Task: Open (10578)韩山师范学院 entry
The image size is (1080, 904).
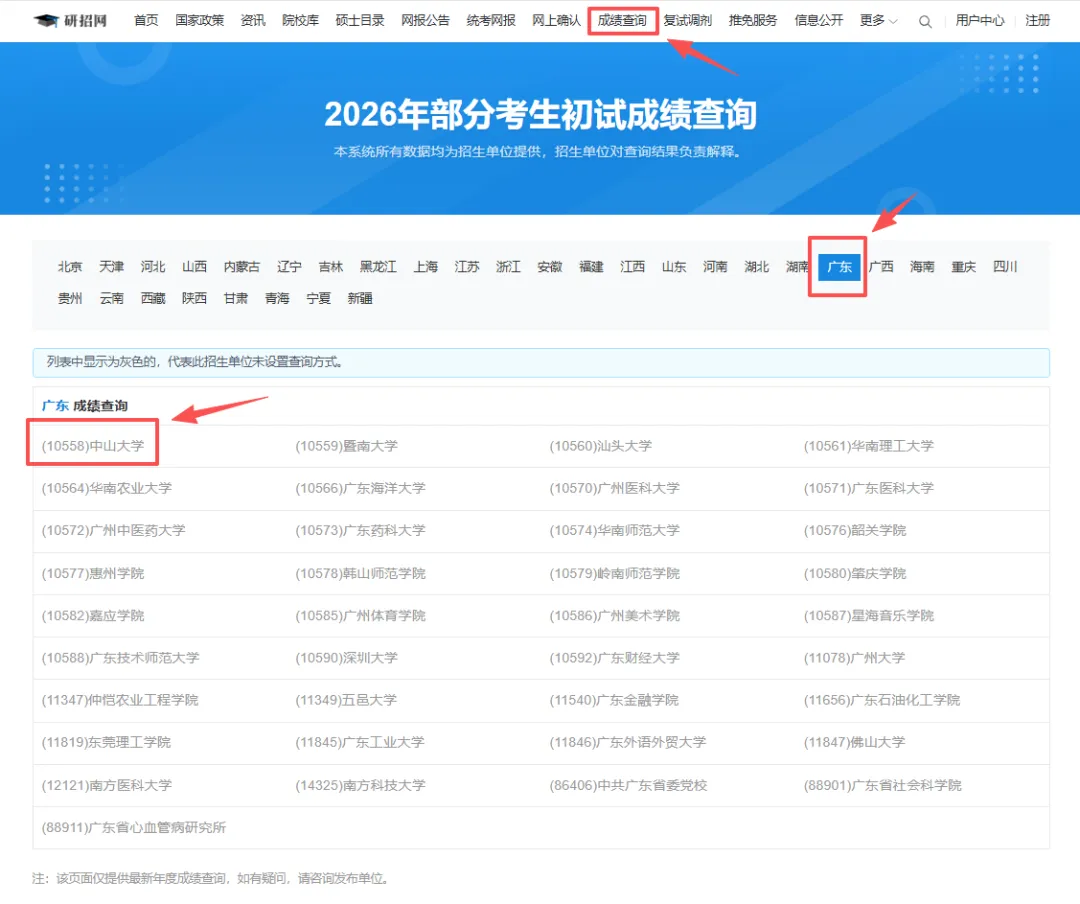Action: 360,573
